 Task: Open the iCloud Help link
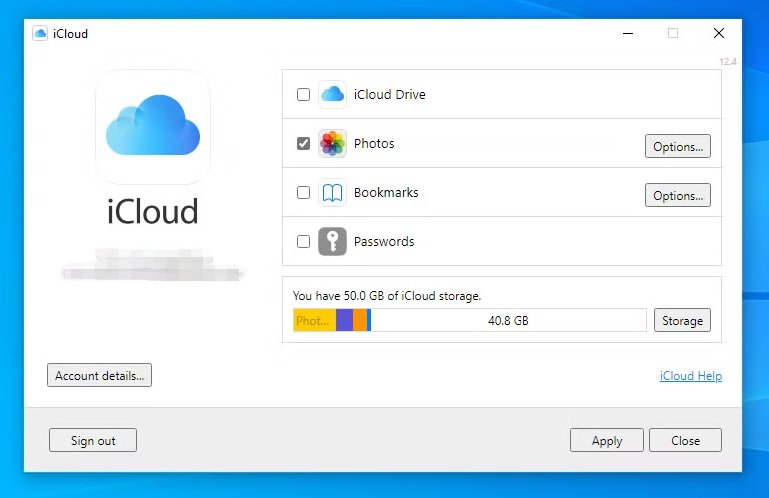pyautogui.click(x=691, y=376)
